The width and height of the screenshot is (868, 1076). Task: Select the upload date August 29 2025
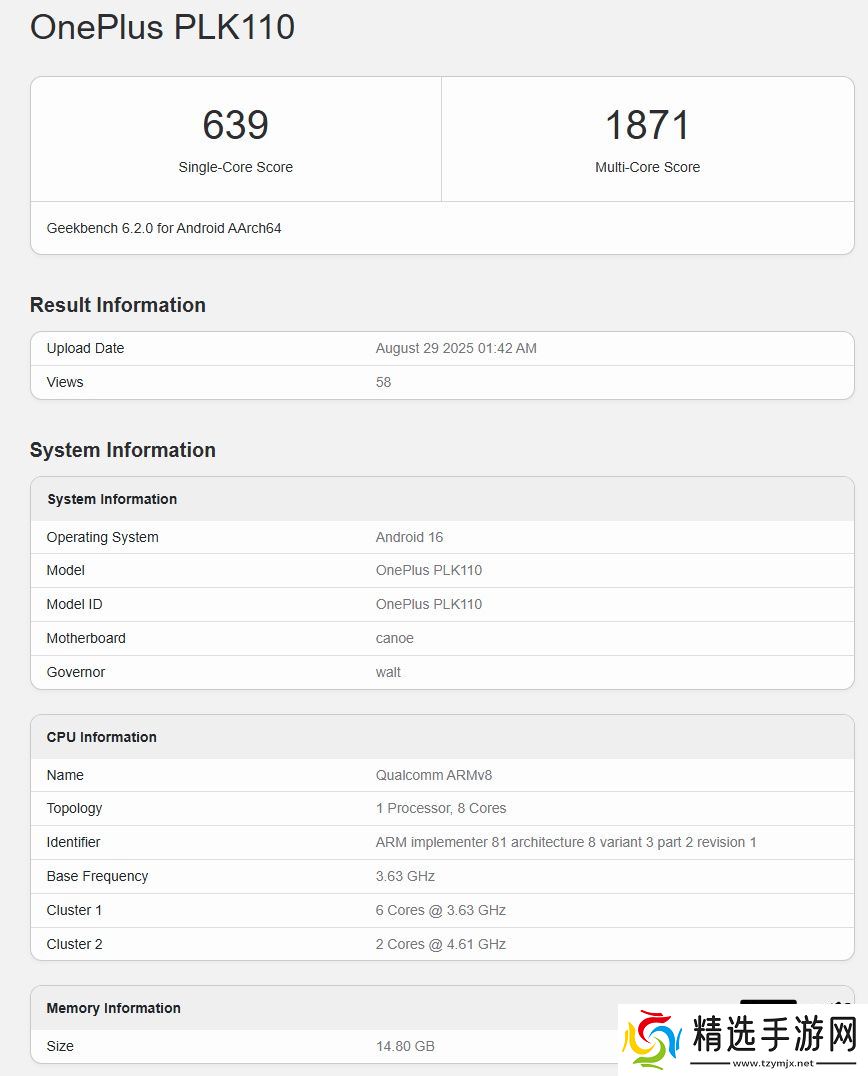[456, 348]
